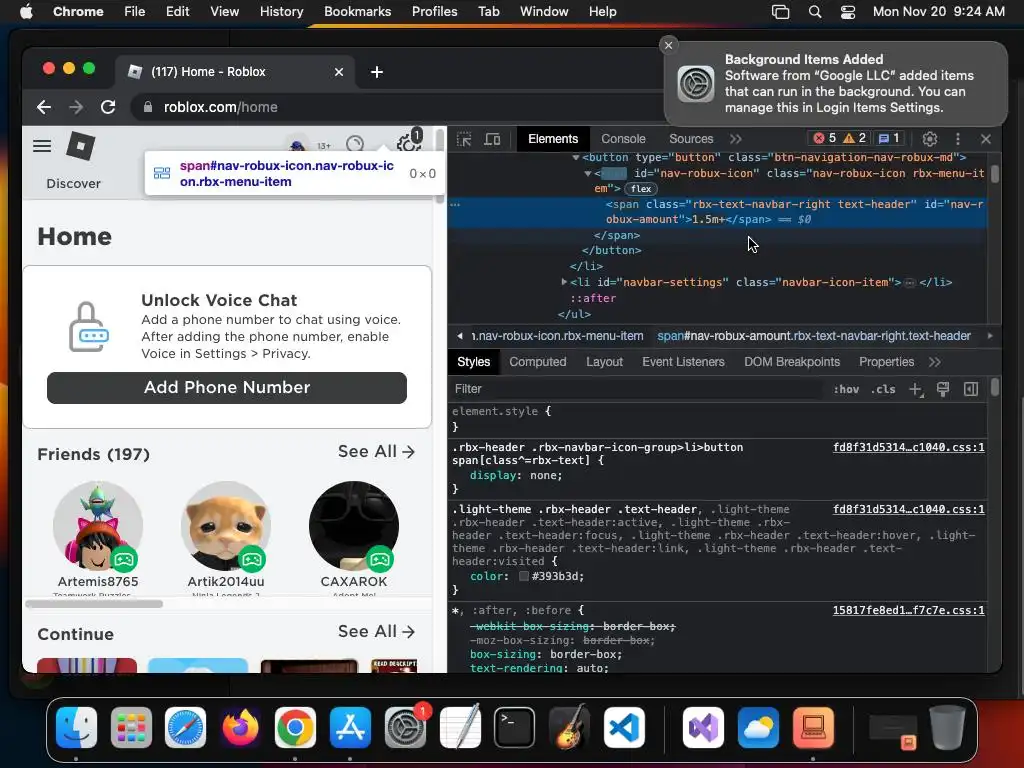
Task: Select the span#nav-robux-amount breadcrumb
Action: (x=814, y=336)
